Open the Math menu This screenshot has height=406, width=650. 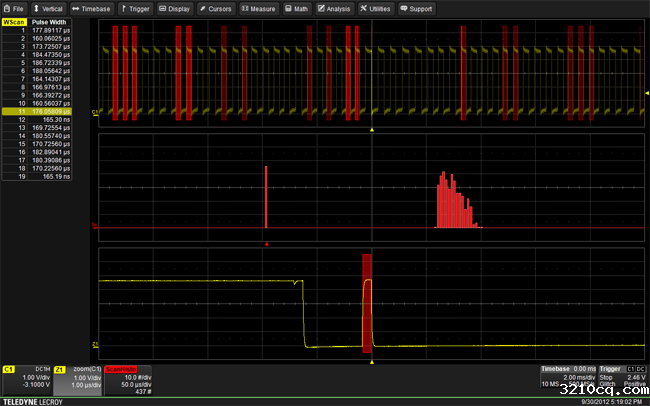[297, 9]
